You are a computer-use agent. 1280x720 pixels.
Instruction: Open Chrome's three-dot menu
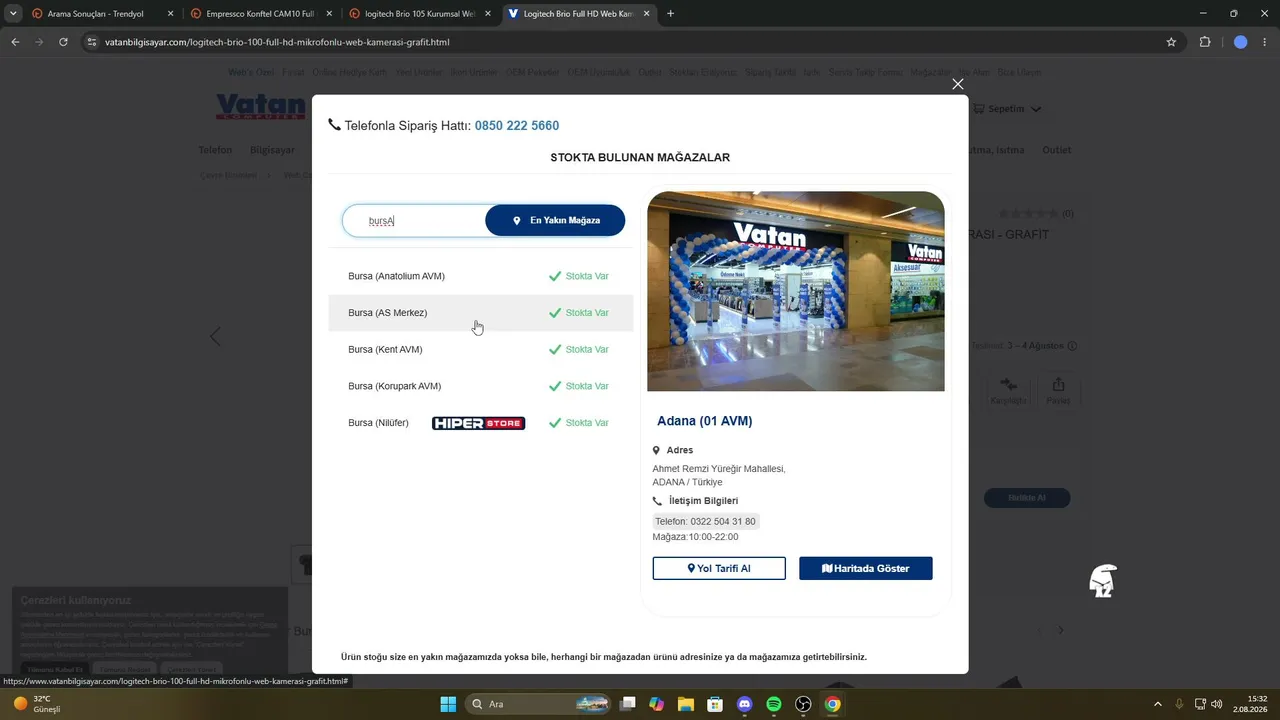pos(1265,42)
